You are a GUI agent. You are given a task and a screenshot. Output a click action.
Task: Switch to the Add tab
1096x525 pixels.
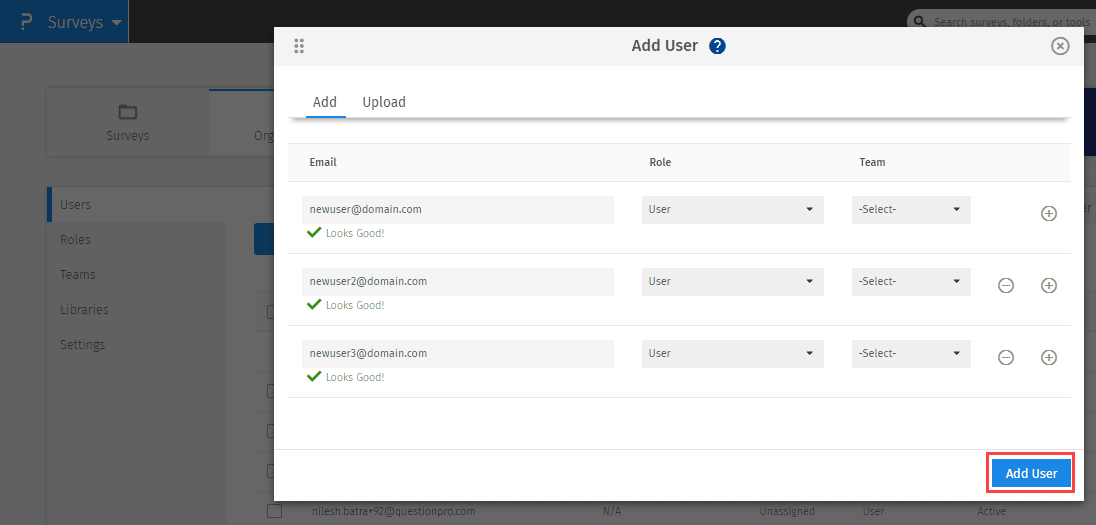click(x=325, y=102)
